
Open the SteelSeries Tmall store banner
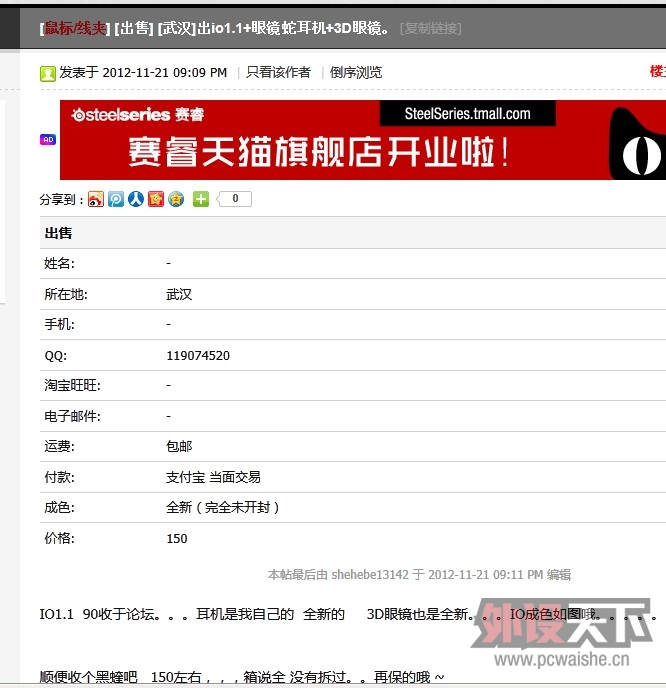[363, 140]
